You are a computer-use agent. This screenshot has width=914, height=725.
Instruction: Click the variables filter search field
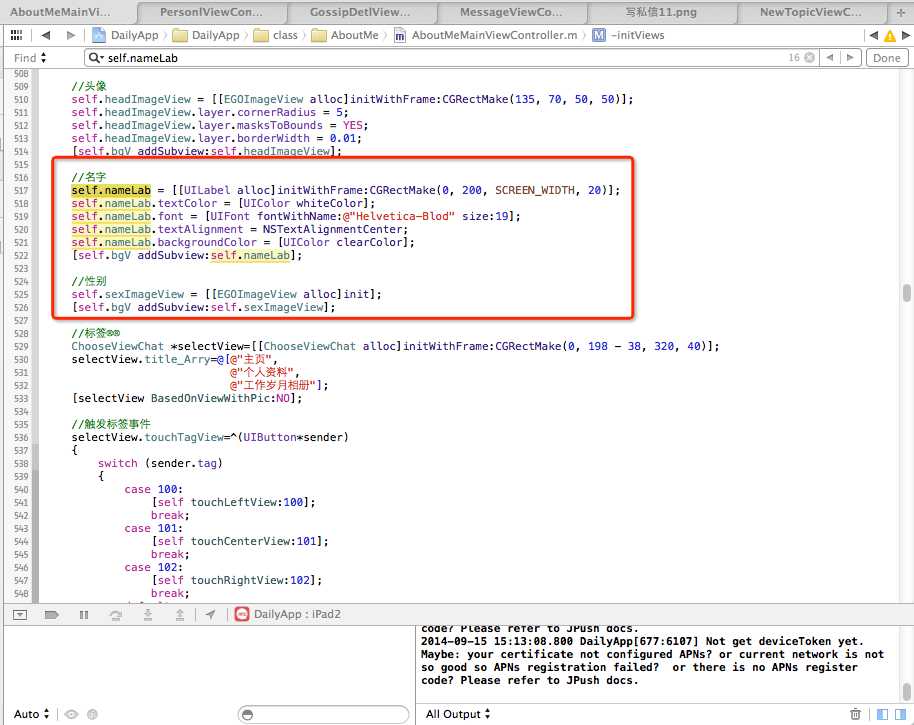point(324,715)
